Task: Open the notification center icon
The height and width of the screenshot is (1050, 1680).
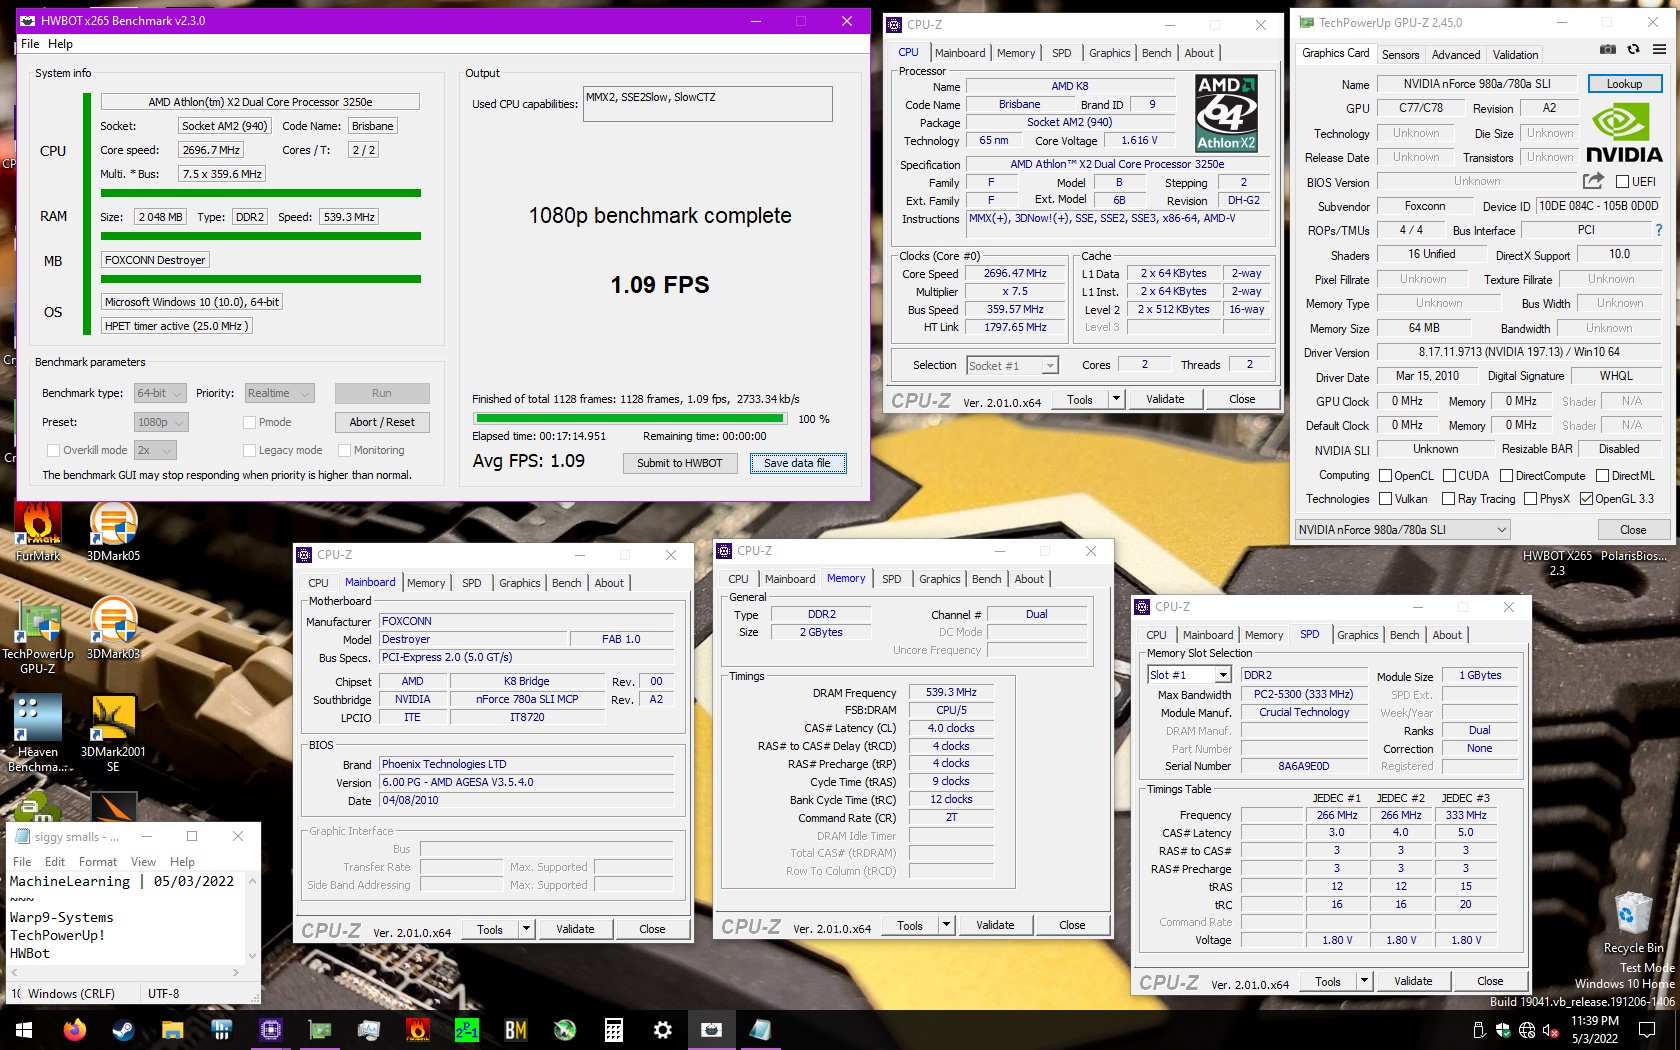Action: tap(1647, 1030)
